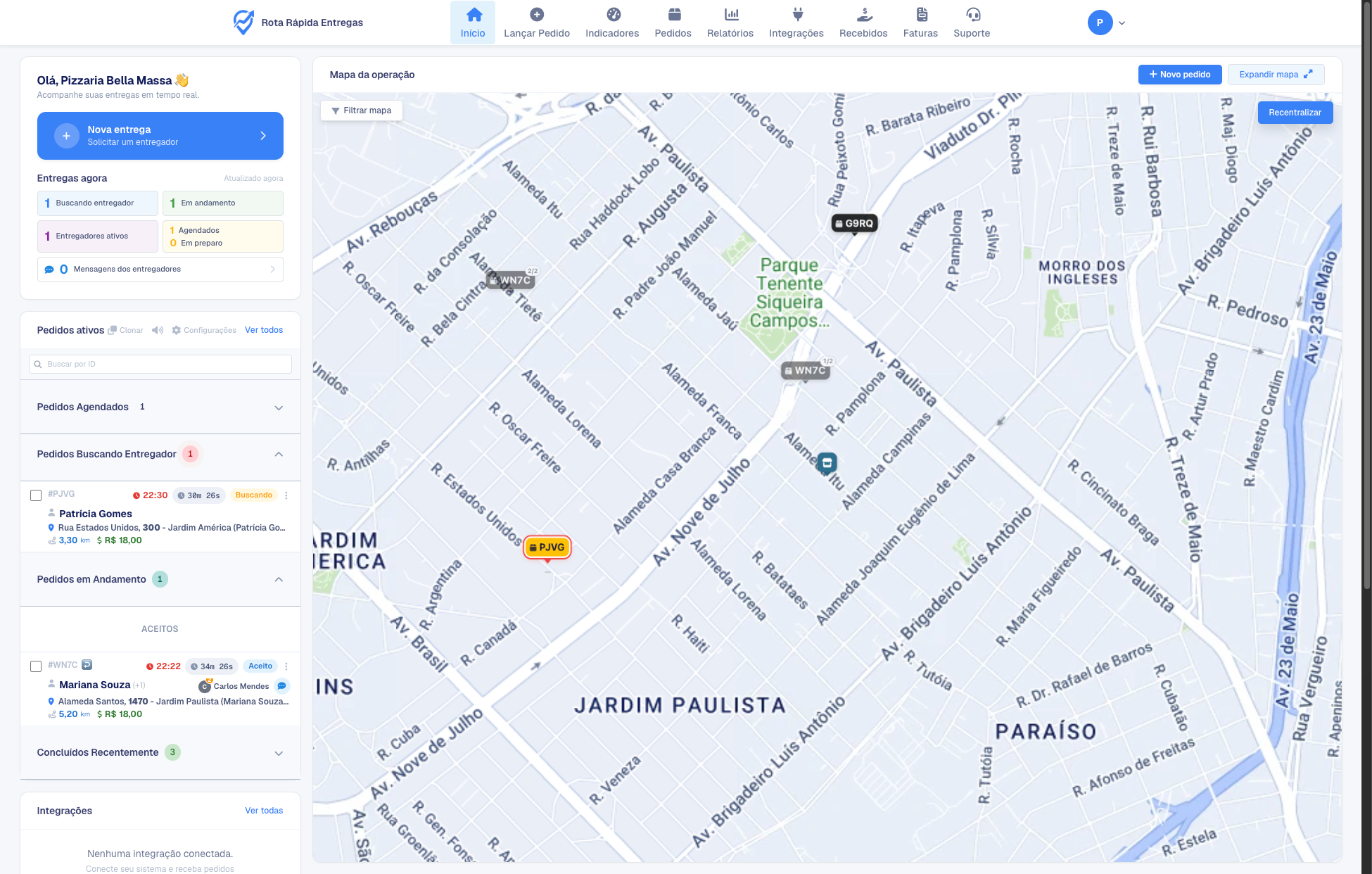The height and width of the screenshot is (874, 1372).
Task: Open the Pedidos tab in top navigation
Action: (673, 22)
